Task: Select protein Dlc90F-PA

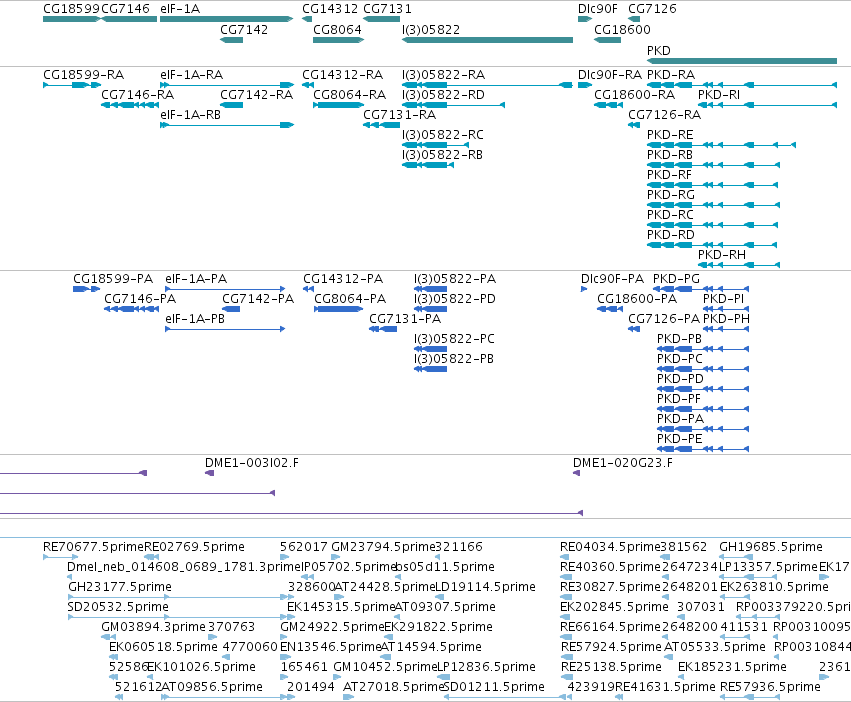Action: pos(612,279)
